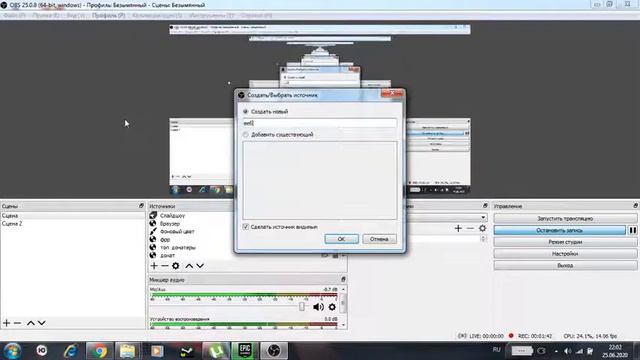Toggle 'Сделать источник видимым' checkbox

246,227
